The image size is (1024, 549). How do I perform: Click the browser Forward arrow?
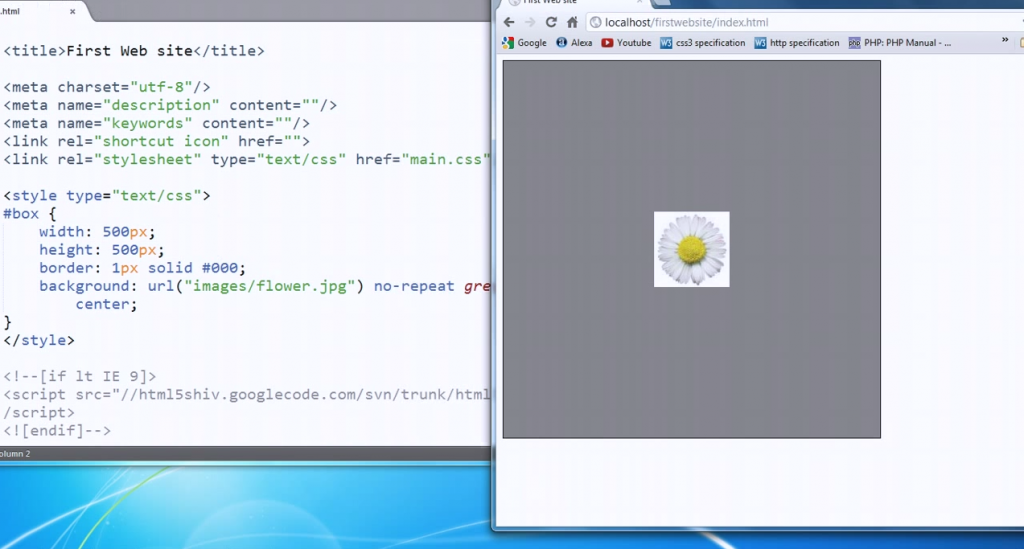[530, 22]
